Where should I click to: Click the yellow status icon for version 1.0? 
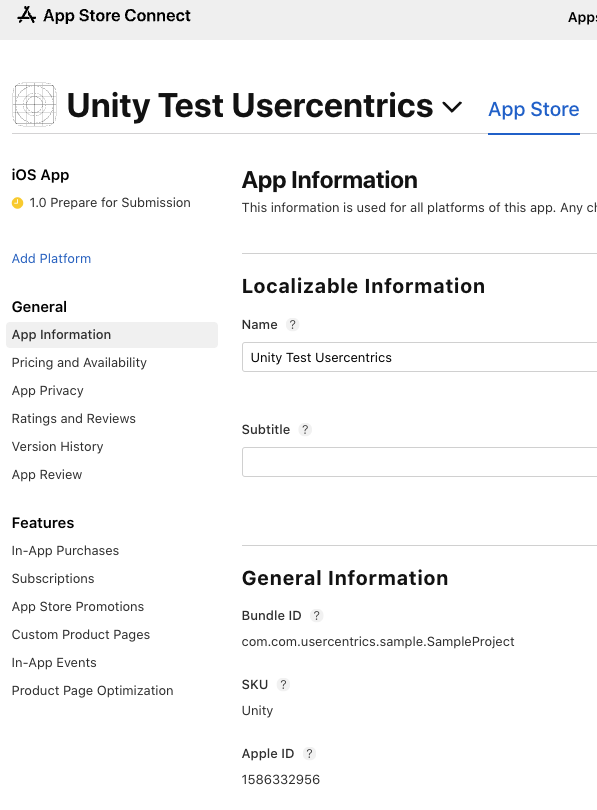18,203
